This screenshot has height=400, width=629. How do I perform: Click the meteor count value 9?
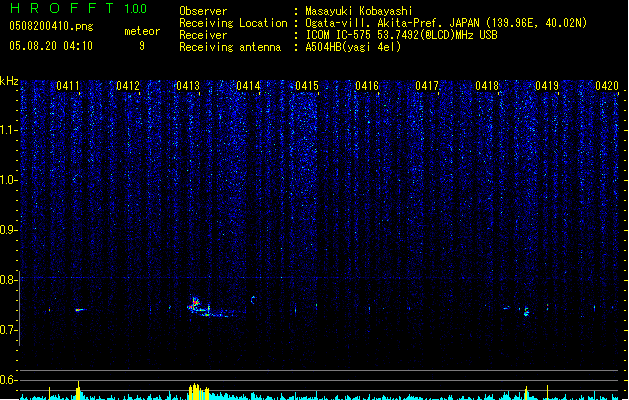(142, 46)
